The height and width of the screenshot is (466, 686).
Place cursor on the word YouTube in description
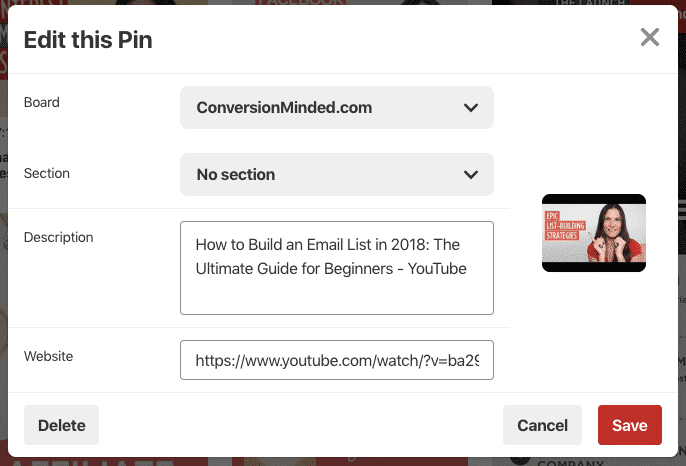(437, 269)
